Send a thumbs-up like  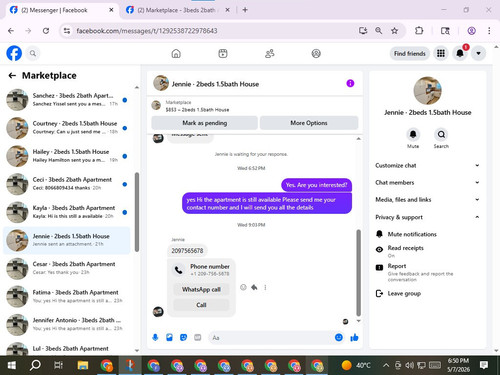354,338
